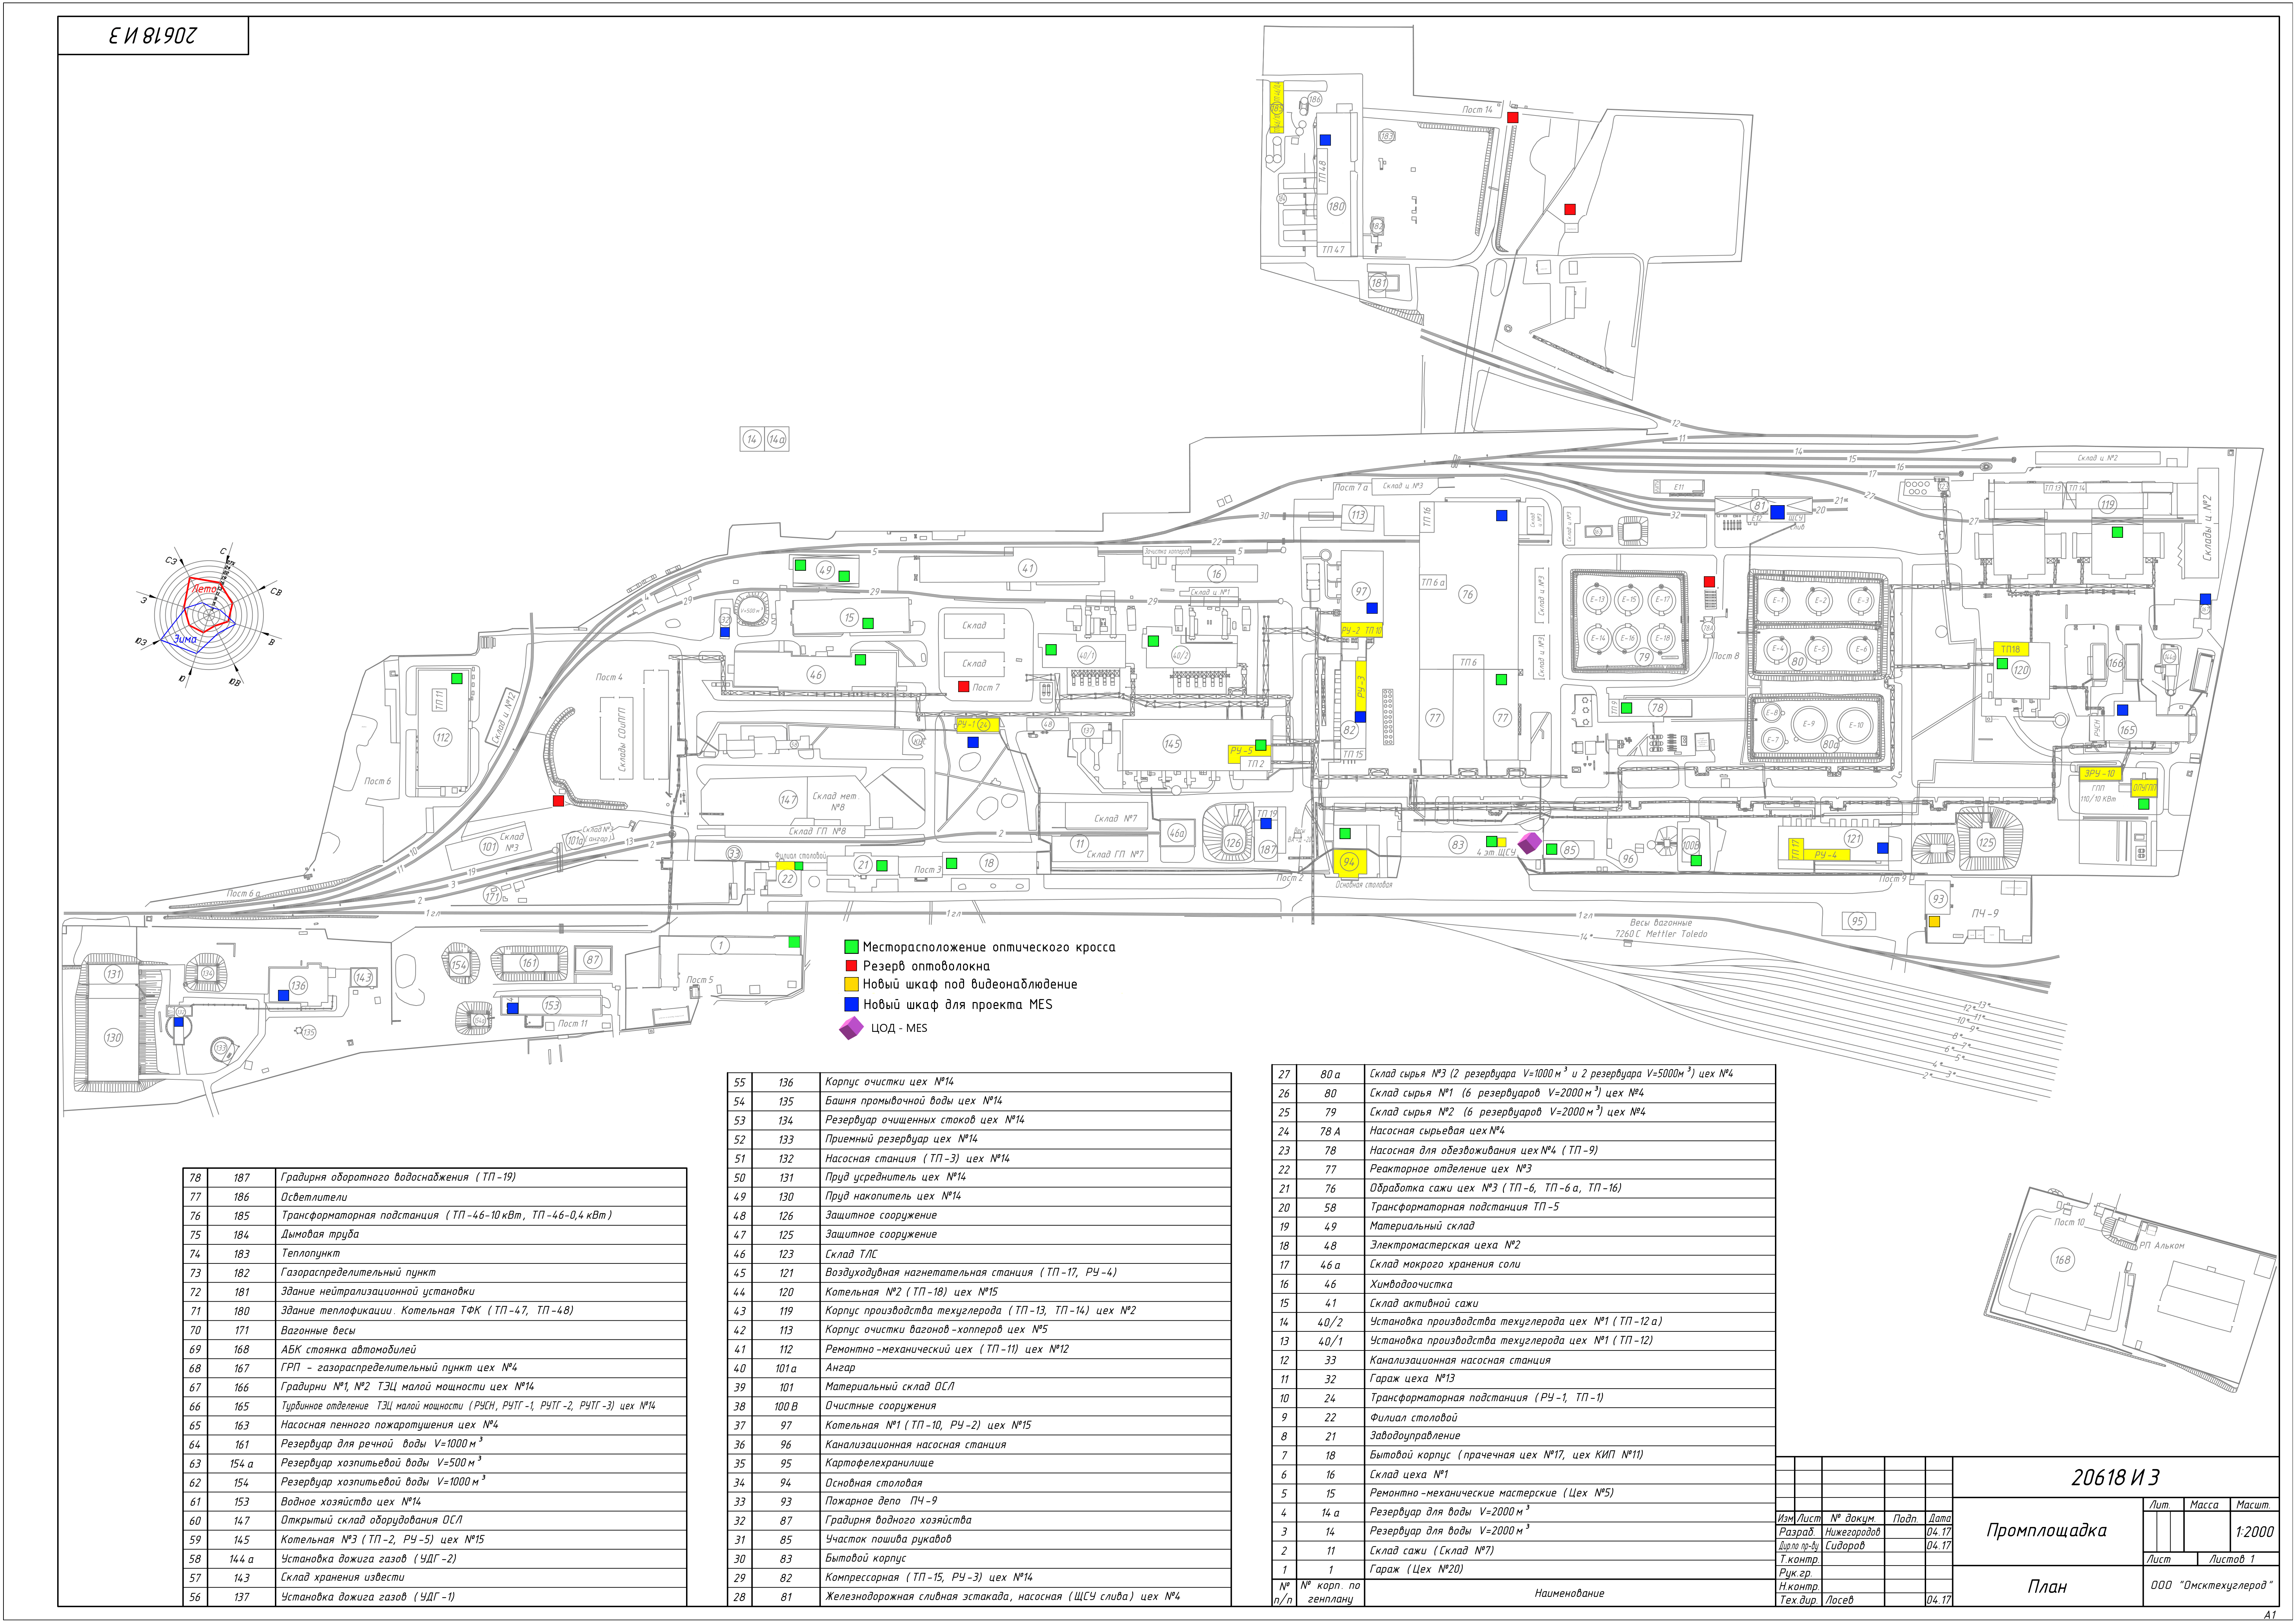Screen dimensions: 2296x1622
Task: Select the yellow marker near building 93
Action: tap(1934, 922)
